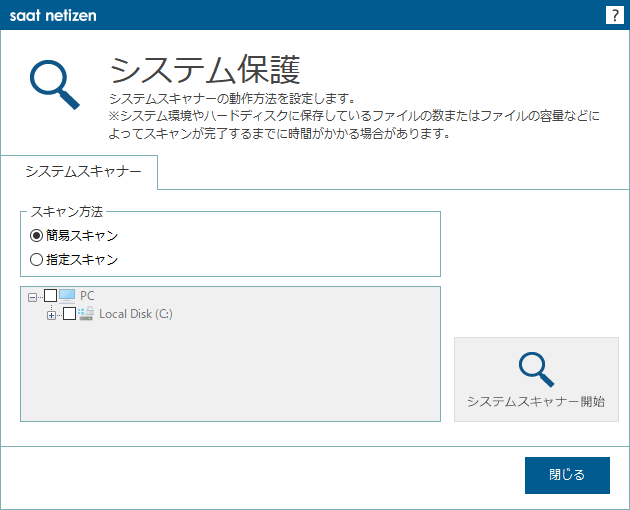Click magnifier icon on scanner start button
Viewport: 630px width, 510px height.
(x=536, y=370)
